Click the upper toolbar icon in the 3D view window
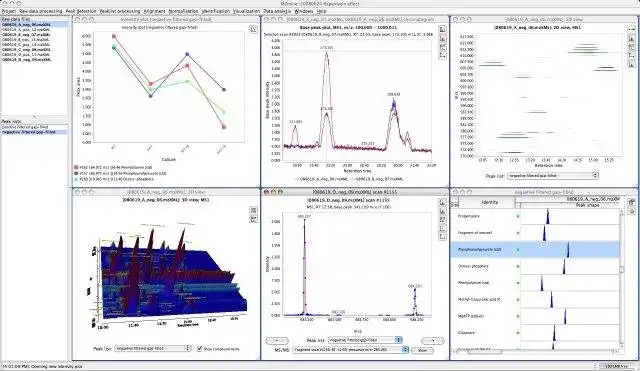This screenshot has width=640, height=371. [x=253, y=210]
